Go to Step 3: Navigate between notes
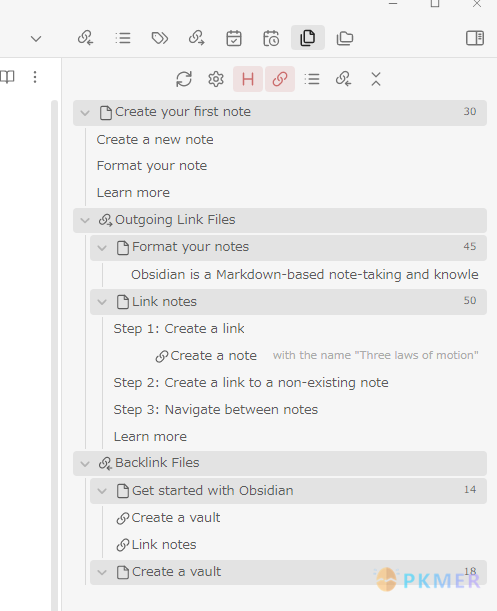497x611 pixels. (x=216, y=410)
